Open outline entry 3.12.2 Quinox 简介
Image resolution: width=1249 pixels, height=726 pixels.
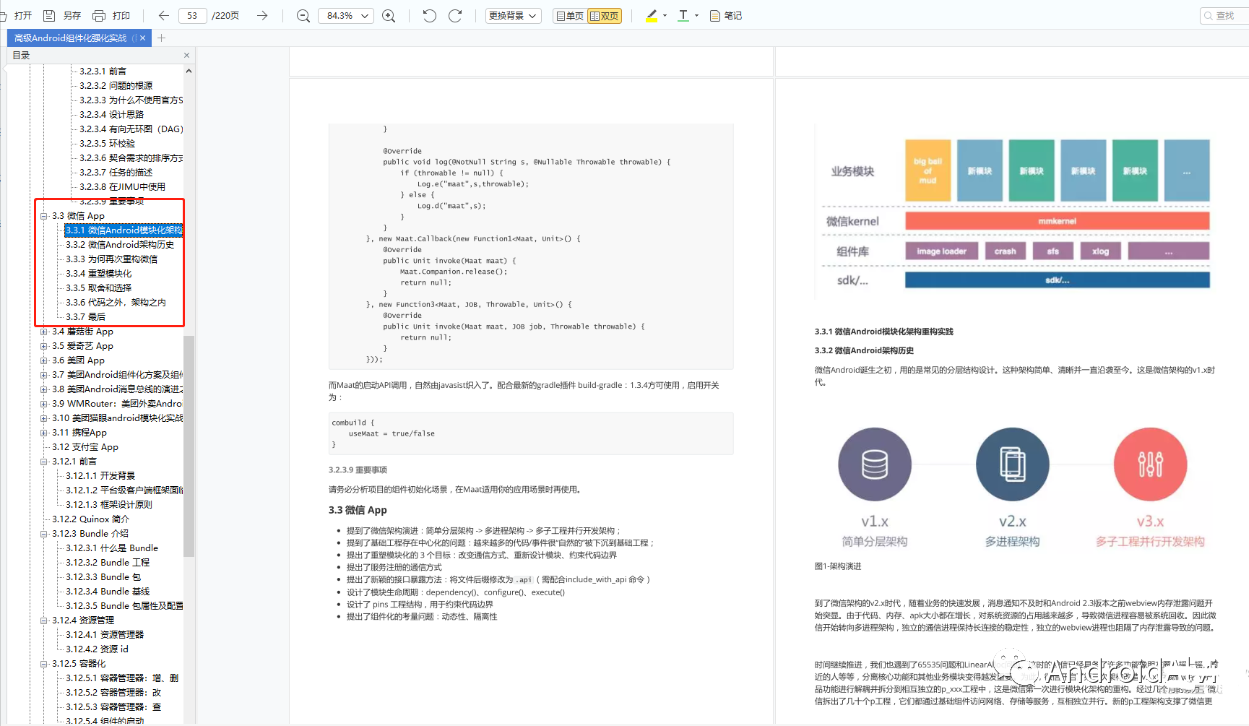coord(90,519)
